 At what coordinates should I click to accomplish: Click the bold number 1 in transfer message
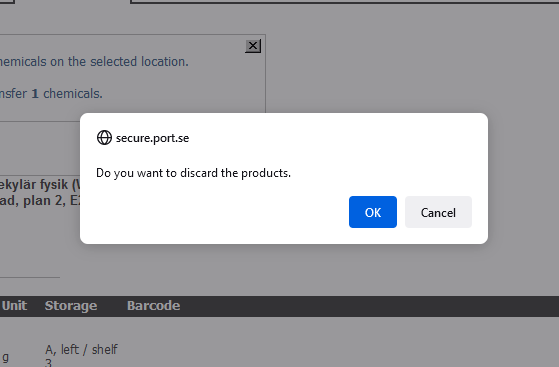(x=35, y=94)
